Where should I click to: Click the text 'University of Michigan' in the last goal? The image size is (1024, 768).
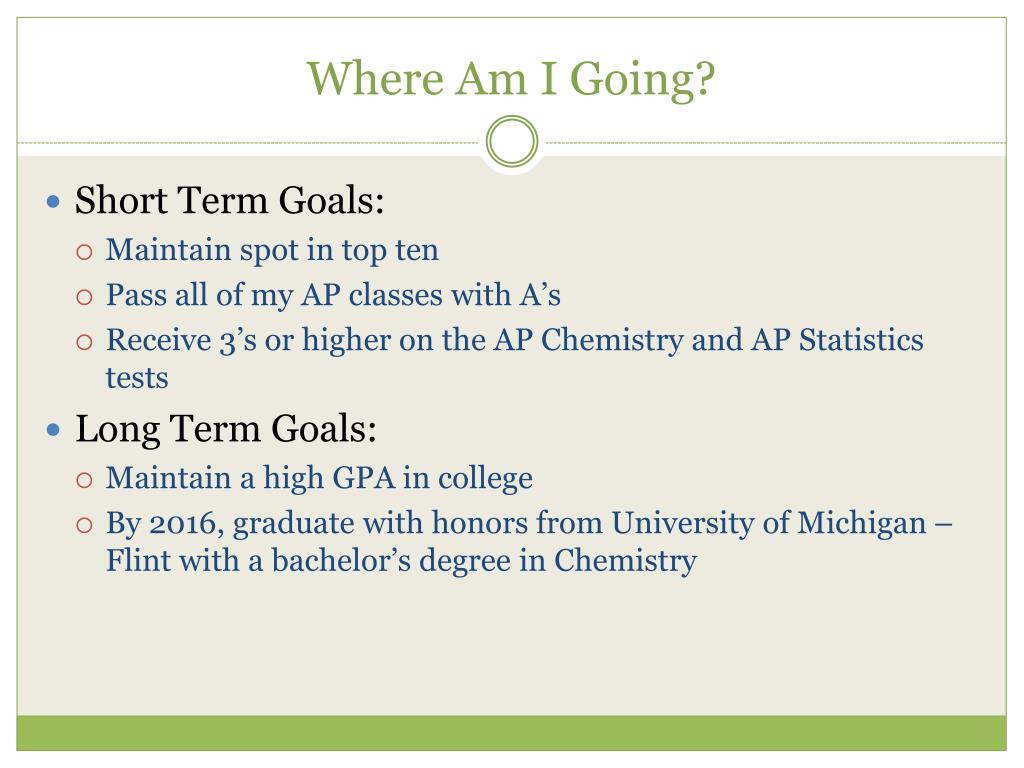pyautogui.click(x=769, y=523)
